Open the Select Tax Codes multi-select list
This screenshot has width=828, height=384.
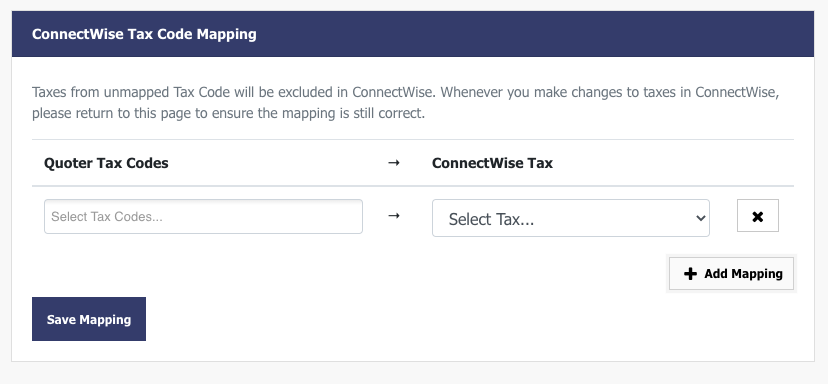[x=203, y=217]
